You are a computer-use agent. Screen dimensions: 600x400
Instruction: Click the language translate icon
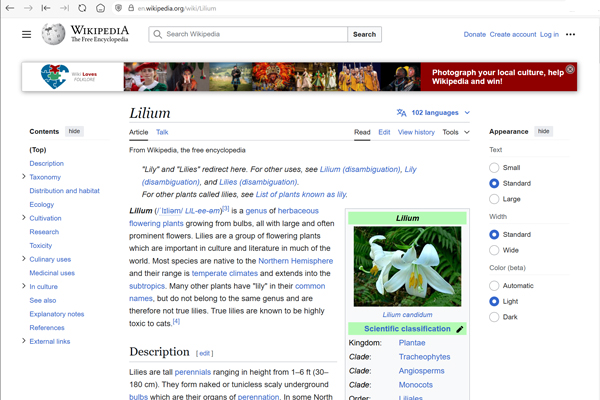[401, 113]
